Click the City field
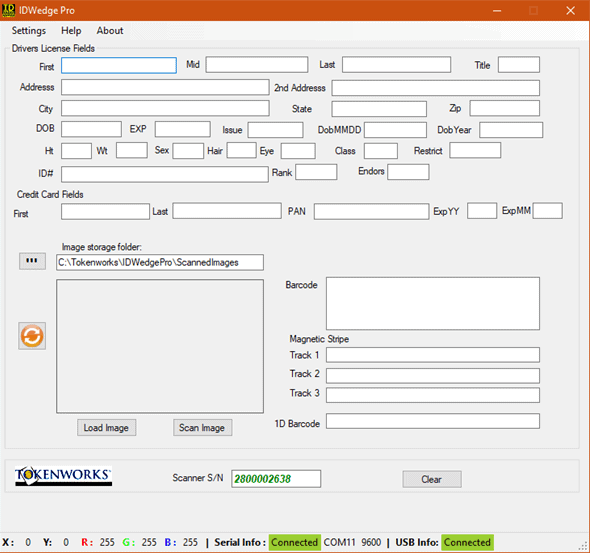593x556 pixels. (165, 108)
